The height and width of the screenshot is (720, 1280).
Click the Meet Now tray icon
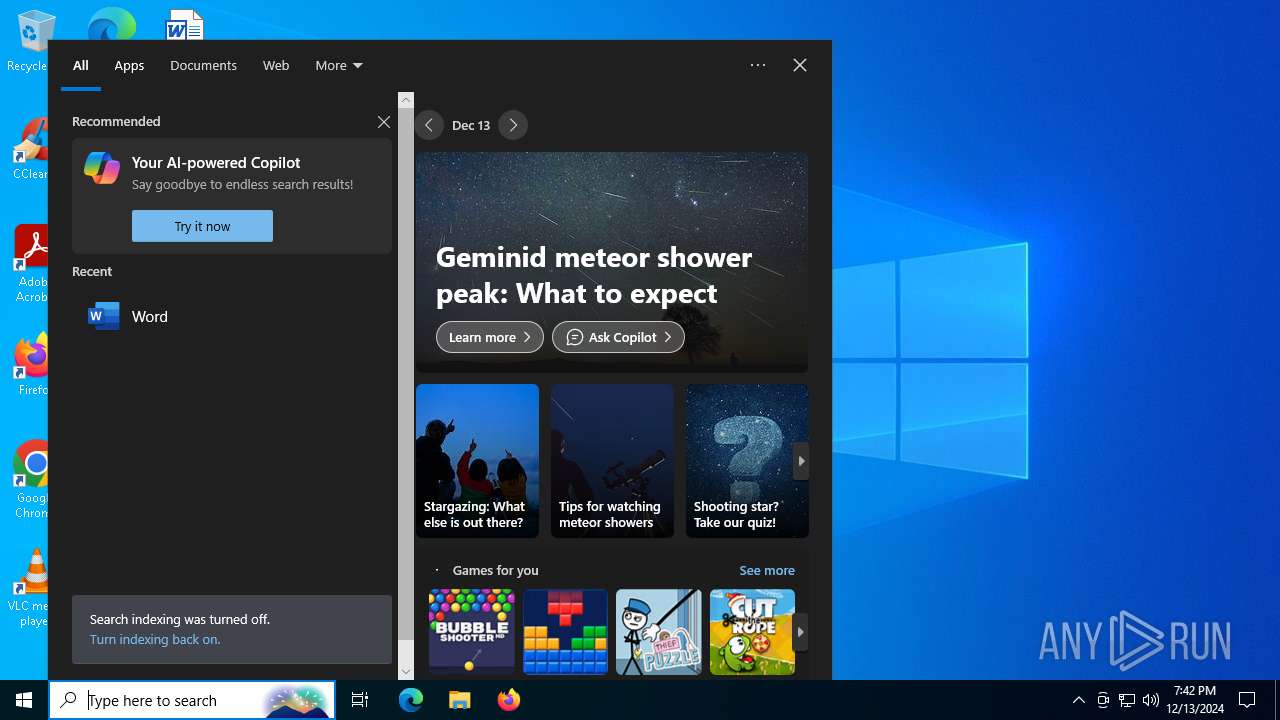[x=1103, y=700]
